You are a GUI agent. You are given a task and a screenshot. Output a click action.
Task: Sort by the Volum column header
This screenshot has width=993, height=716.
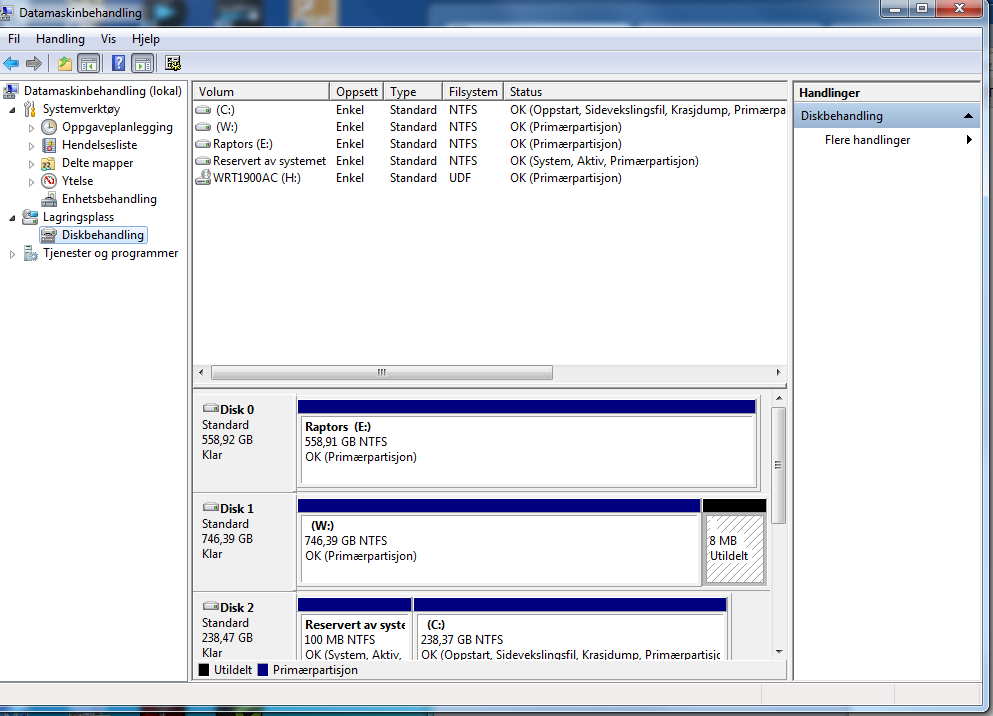coord(261,92)
